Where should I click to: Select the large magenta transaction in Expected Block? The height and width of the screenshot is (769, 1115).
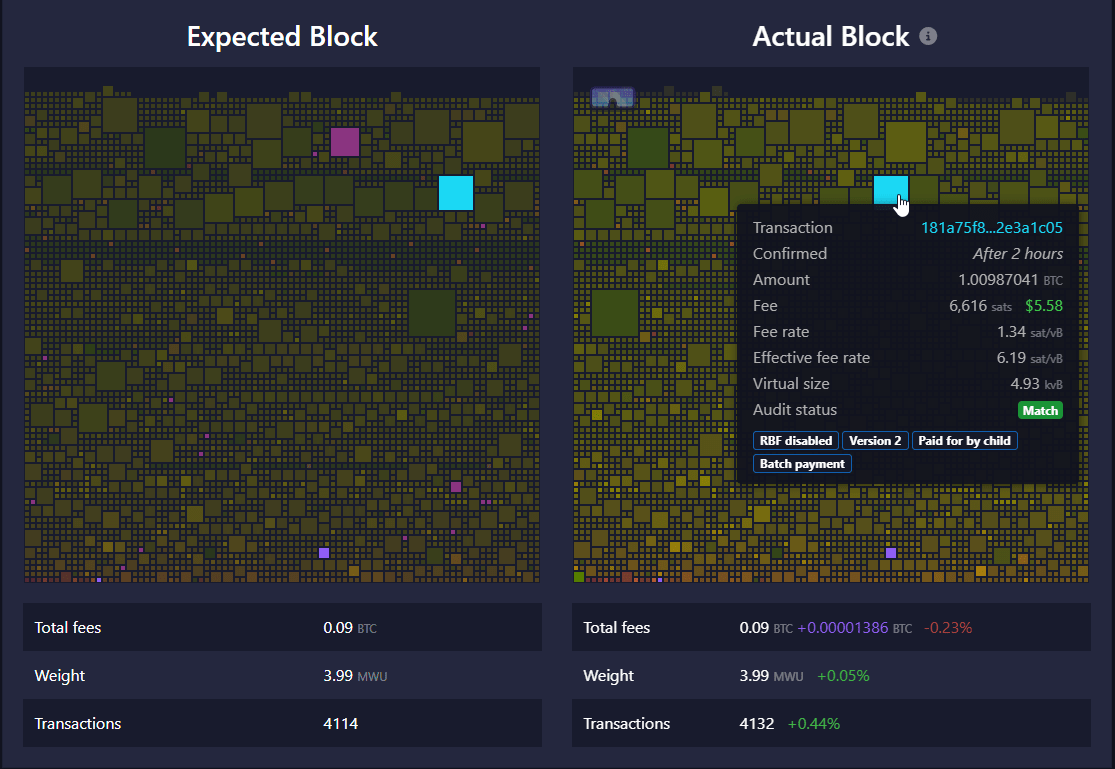tap(345, 142)
